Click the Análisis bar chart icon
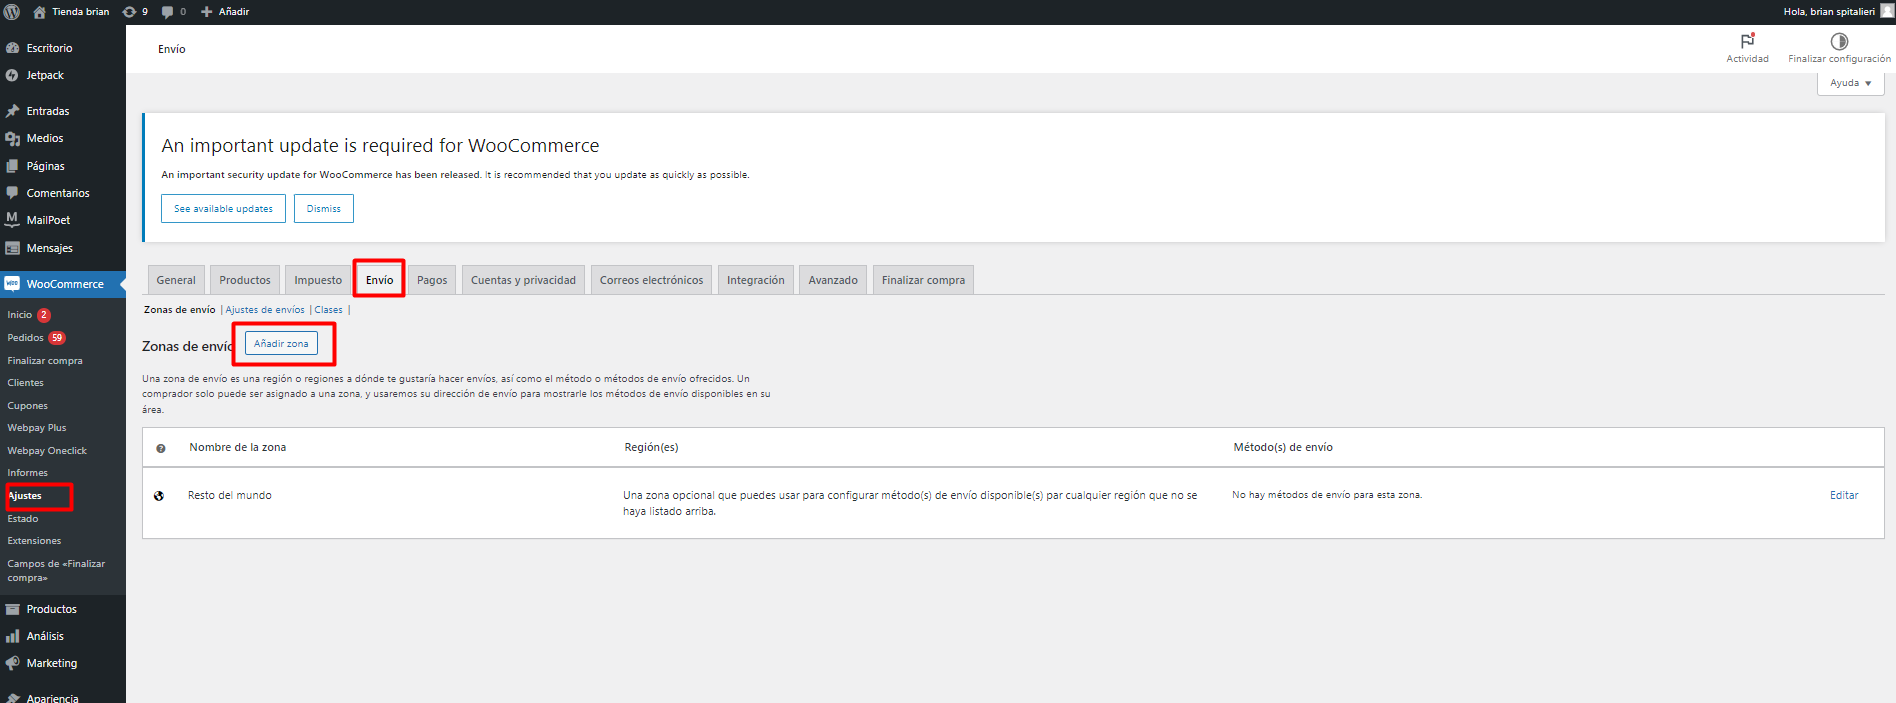 12,636
